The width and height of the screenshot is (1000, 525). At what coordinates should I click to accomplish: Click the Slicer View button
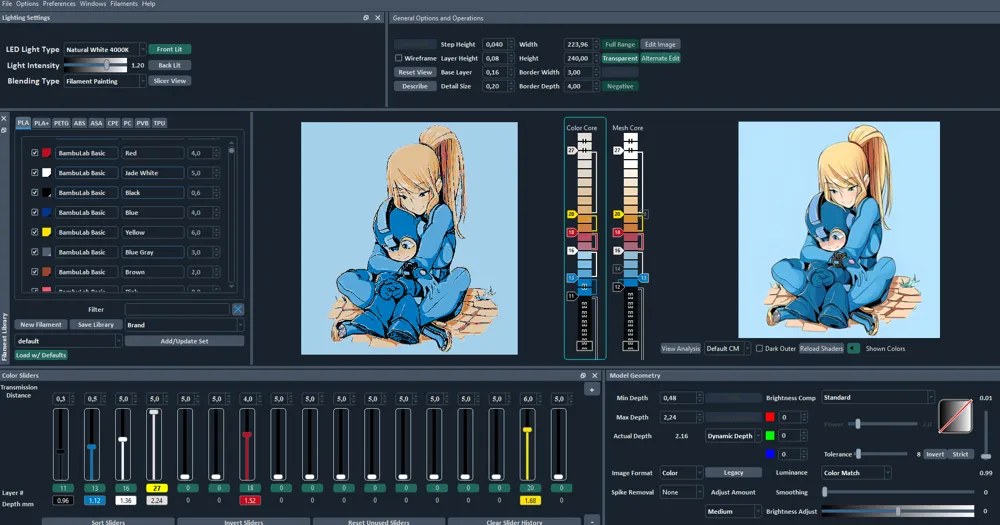point(170,81)
